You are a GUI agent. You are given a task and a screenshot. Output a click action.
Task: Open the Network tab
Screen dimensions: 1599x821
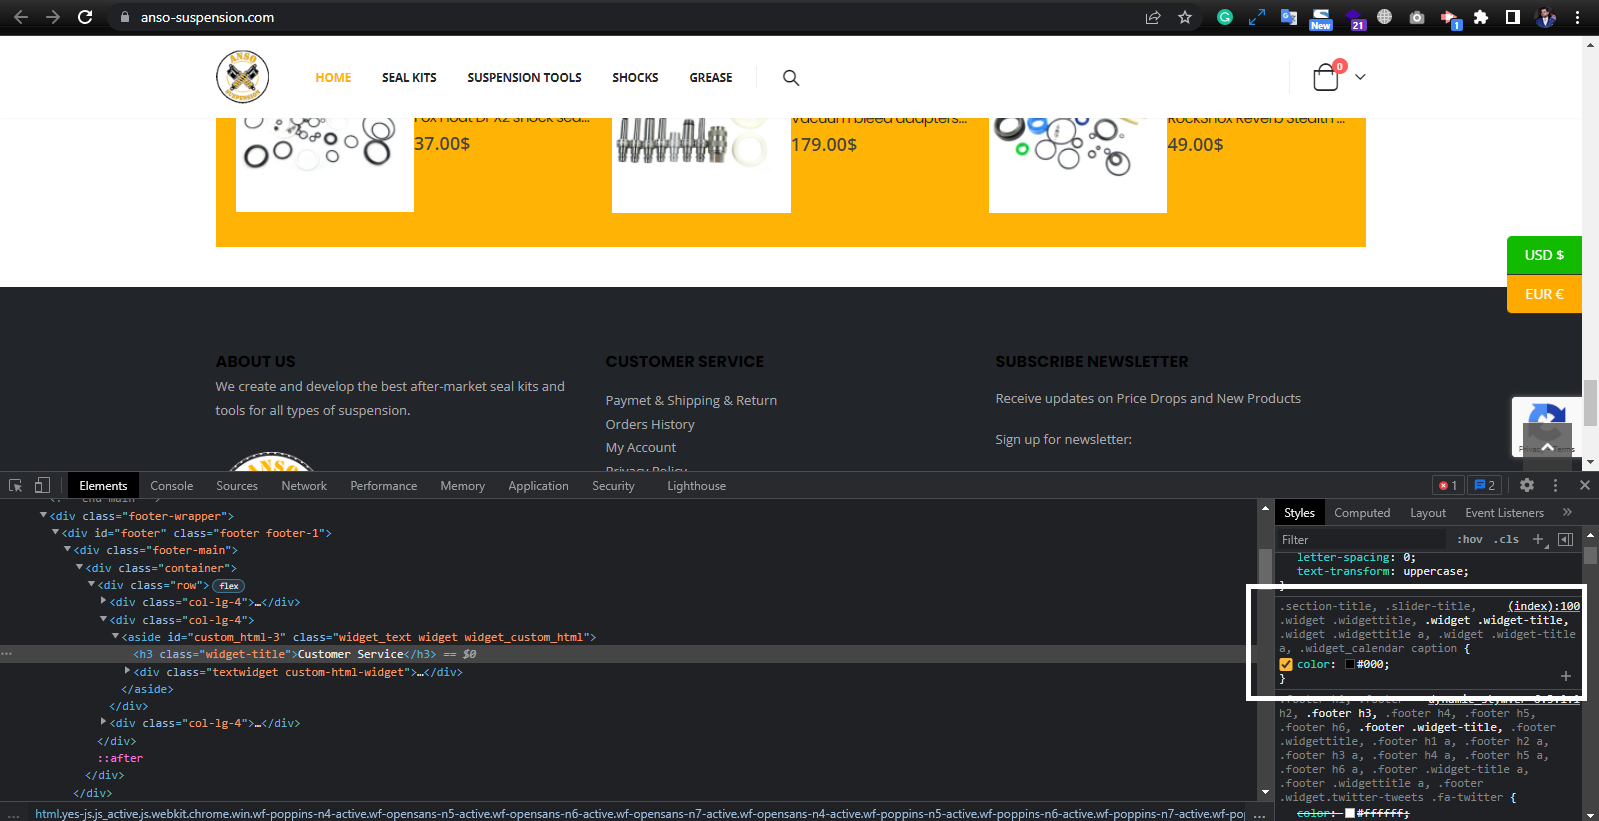click(x=304, y=486)
